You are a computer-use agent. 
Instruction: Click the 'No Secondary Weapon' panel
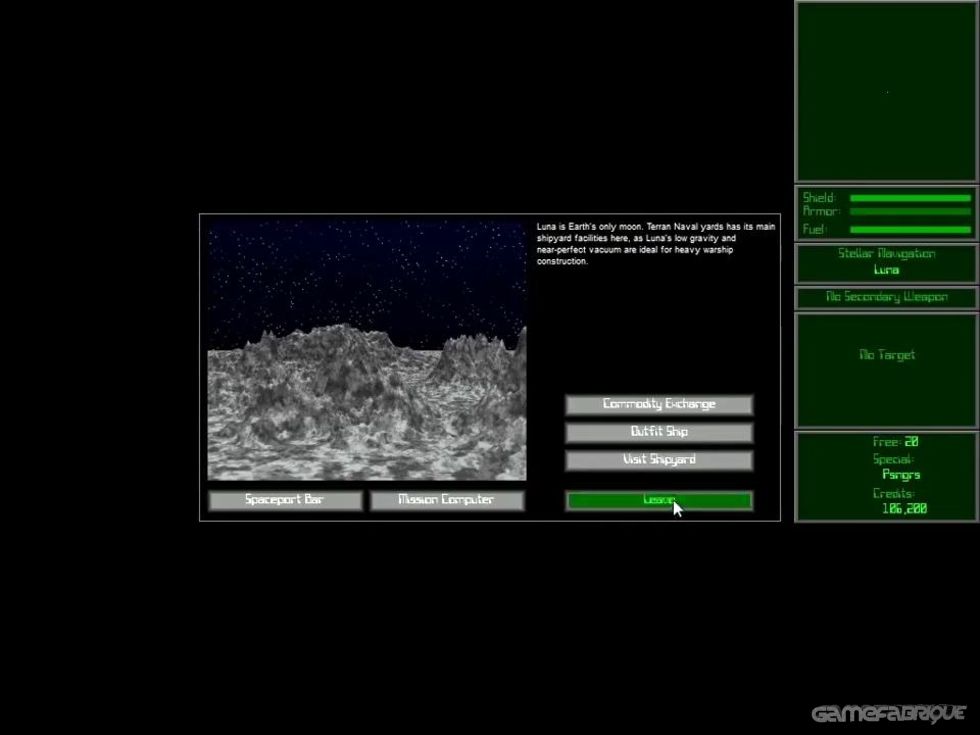click(886, 298)
